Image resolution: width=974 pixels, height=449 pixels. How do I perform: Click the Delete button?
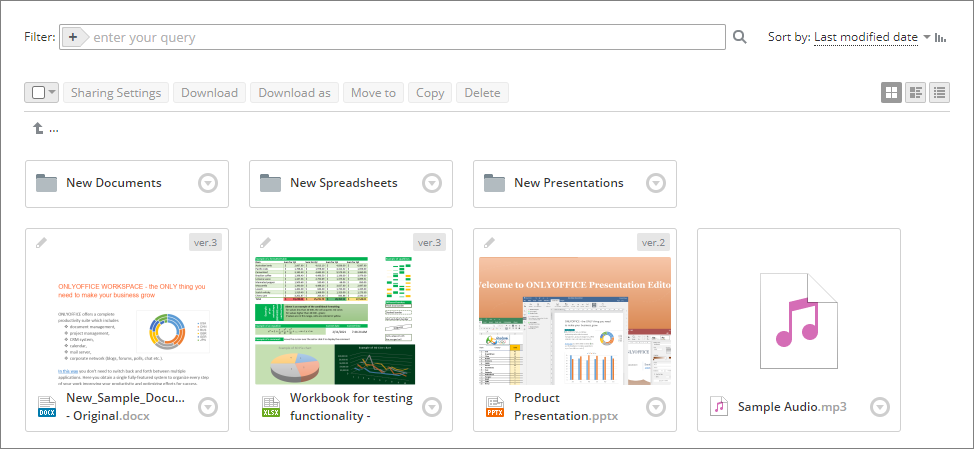(x=482, y=93)
